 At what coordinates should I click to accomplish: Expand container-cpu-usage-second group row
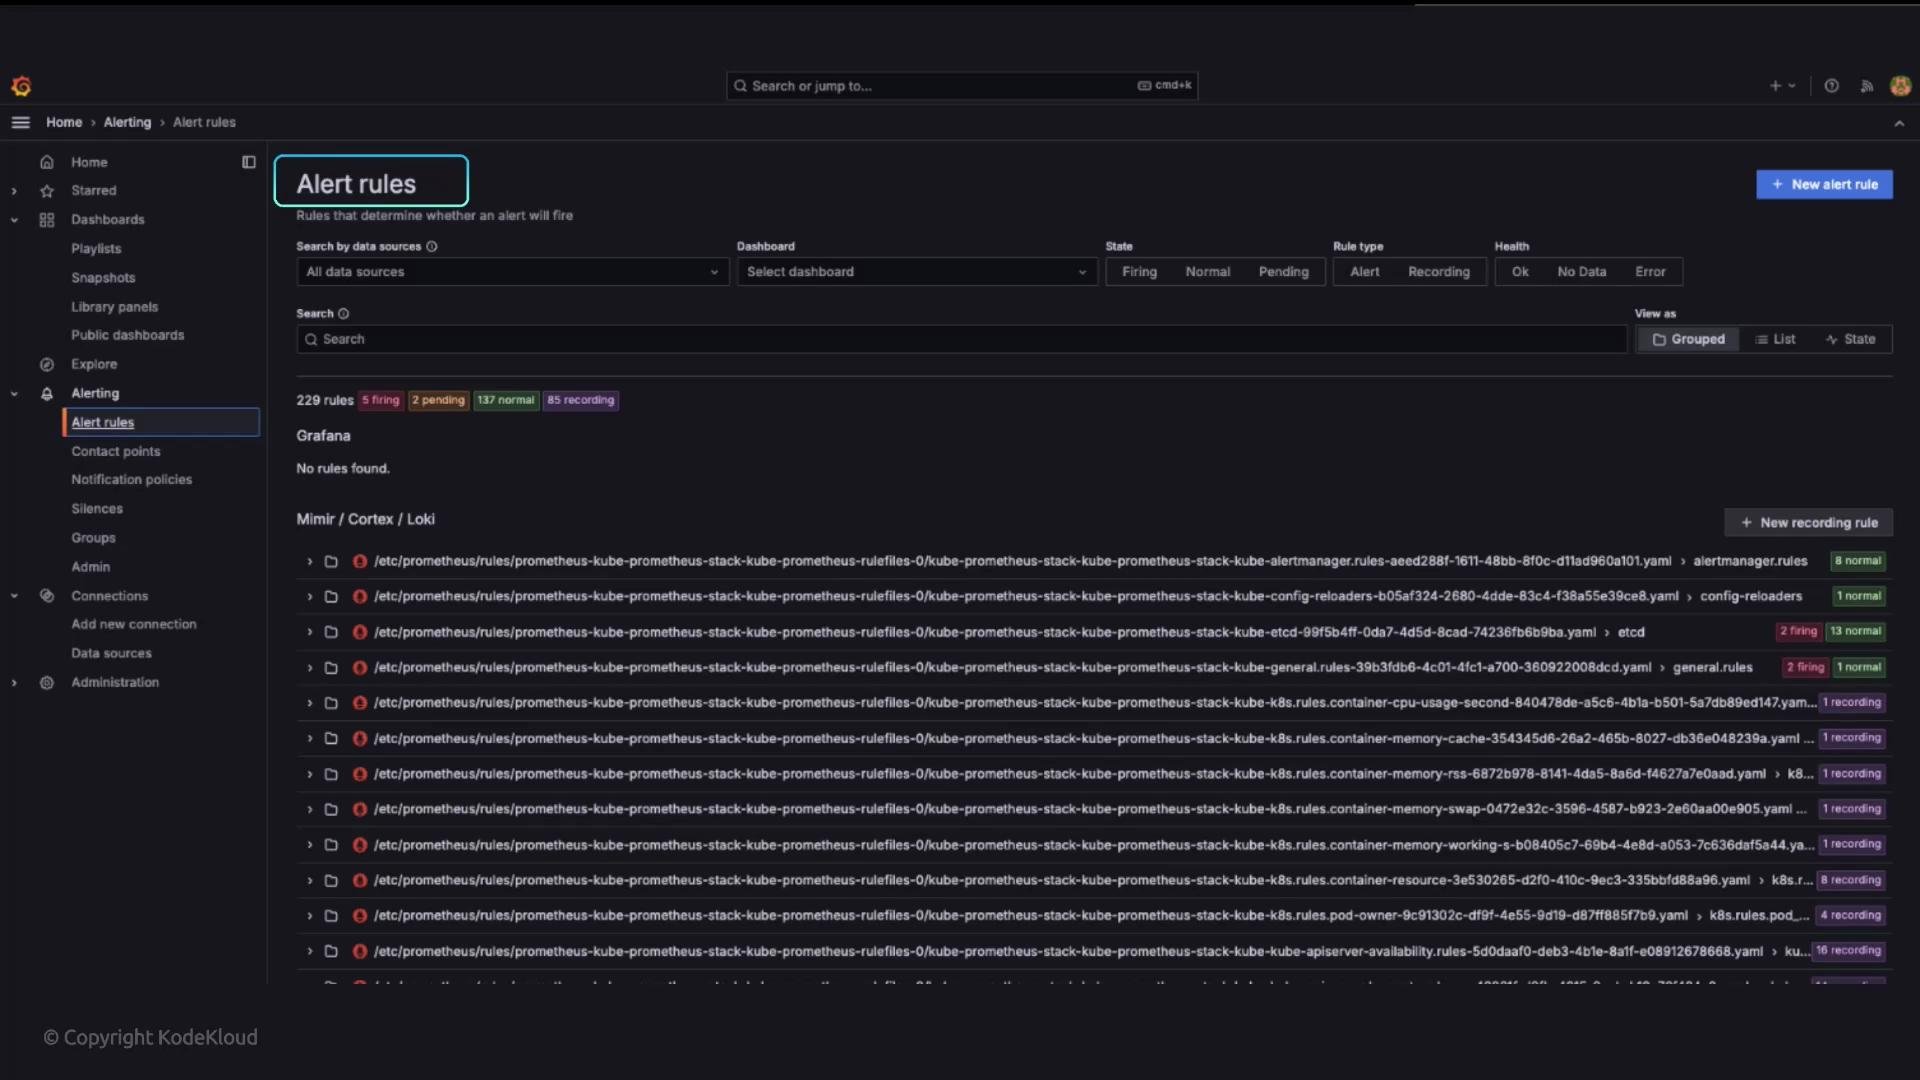click(x=309, y=704)
